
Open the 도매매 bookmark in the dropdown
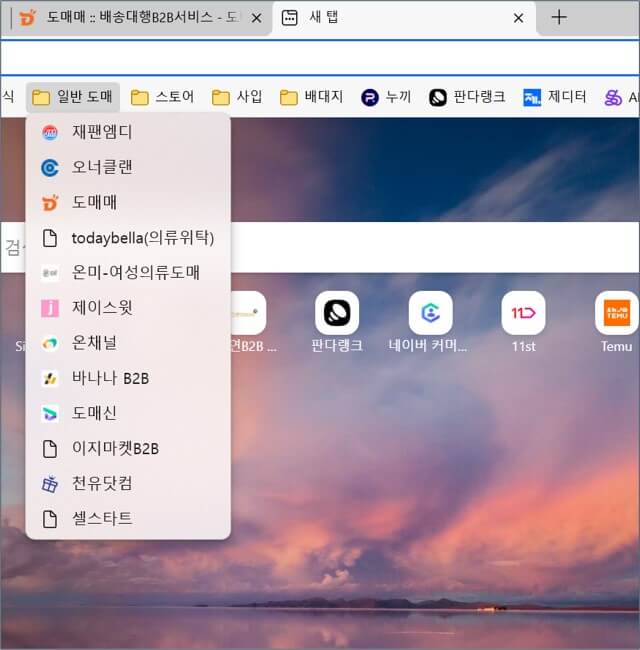[128, 203]
